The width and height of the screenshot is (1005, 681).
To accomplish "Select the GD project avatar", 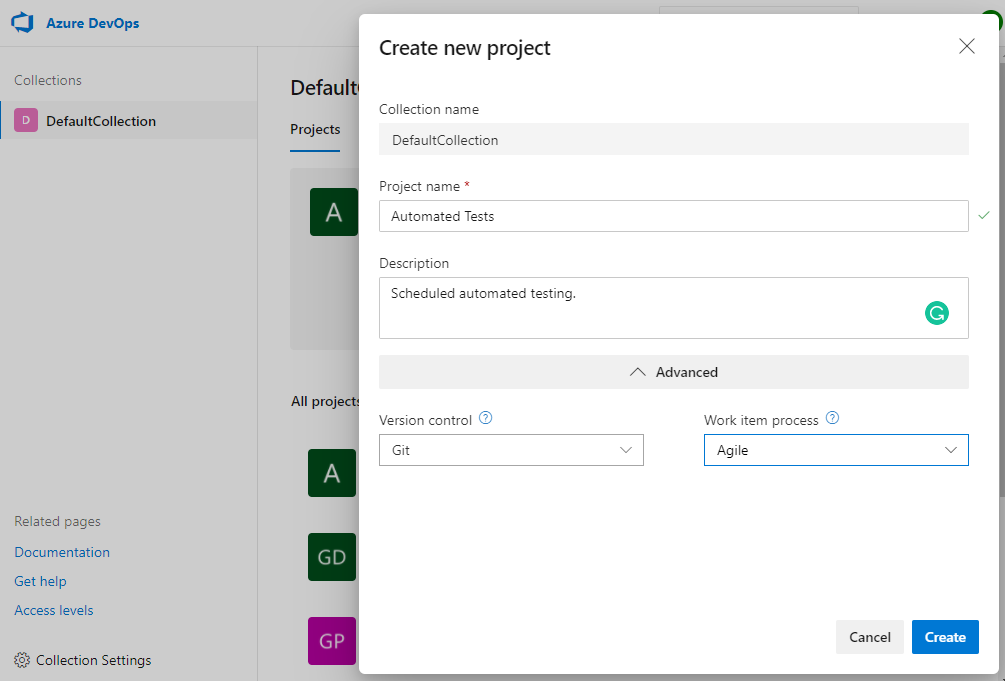I will pos(331,557).
